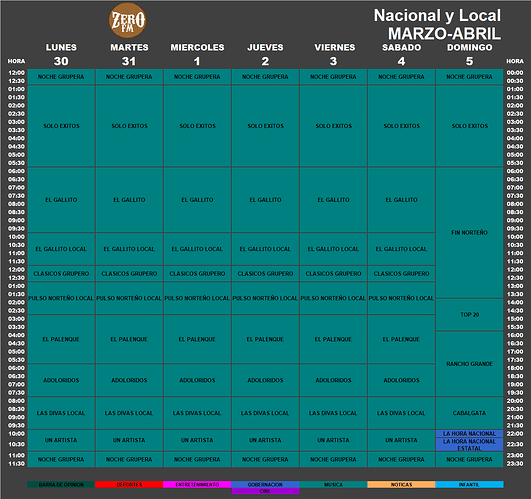Select Sunday's bottom NOCHE GRUPERA block
The height and width of the screenshot is (499, 531).
469,459
